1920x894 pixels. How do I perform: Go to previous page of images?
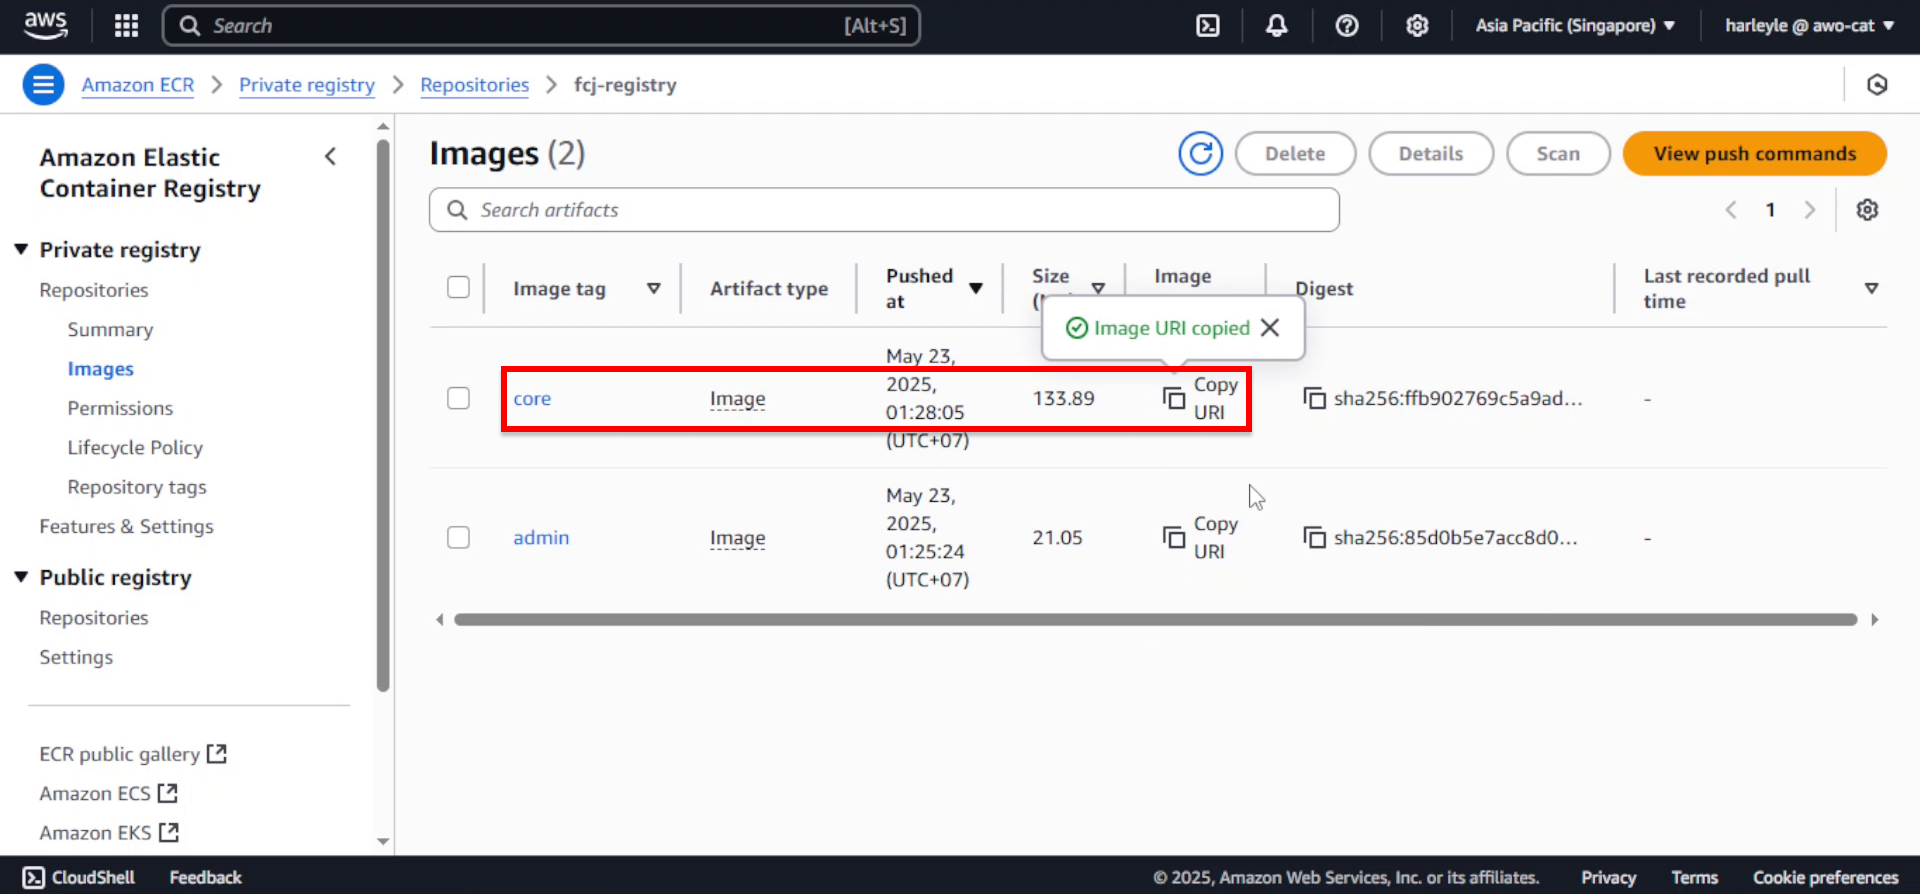1731,210
